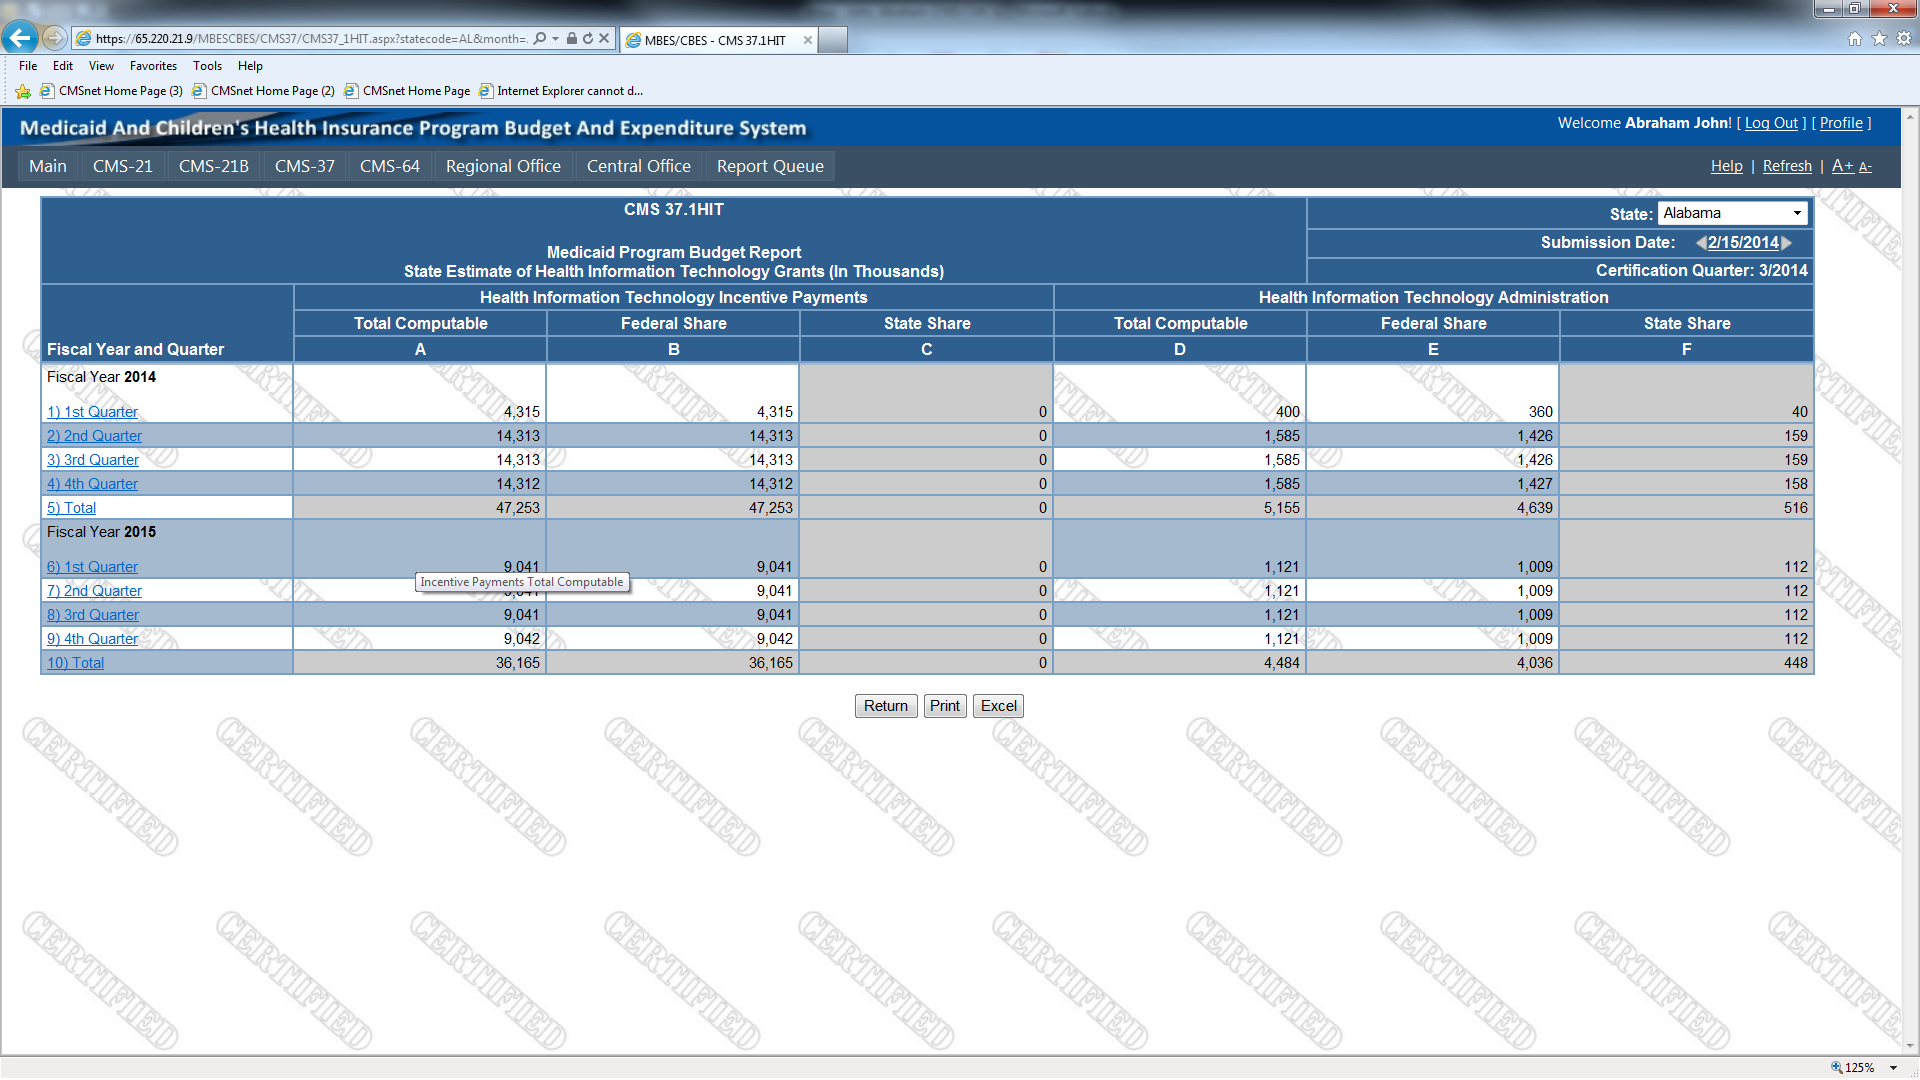Click the Log Out link
This screenshot has height=1080, width=1920.
(1771, 123)
